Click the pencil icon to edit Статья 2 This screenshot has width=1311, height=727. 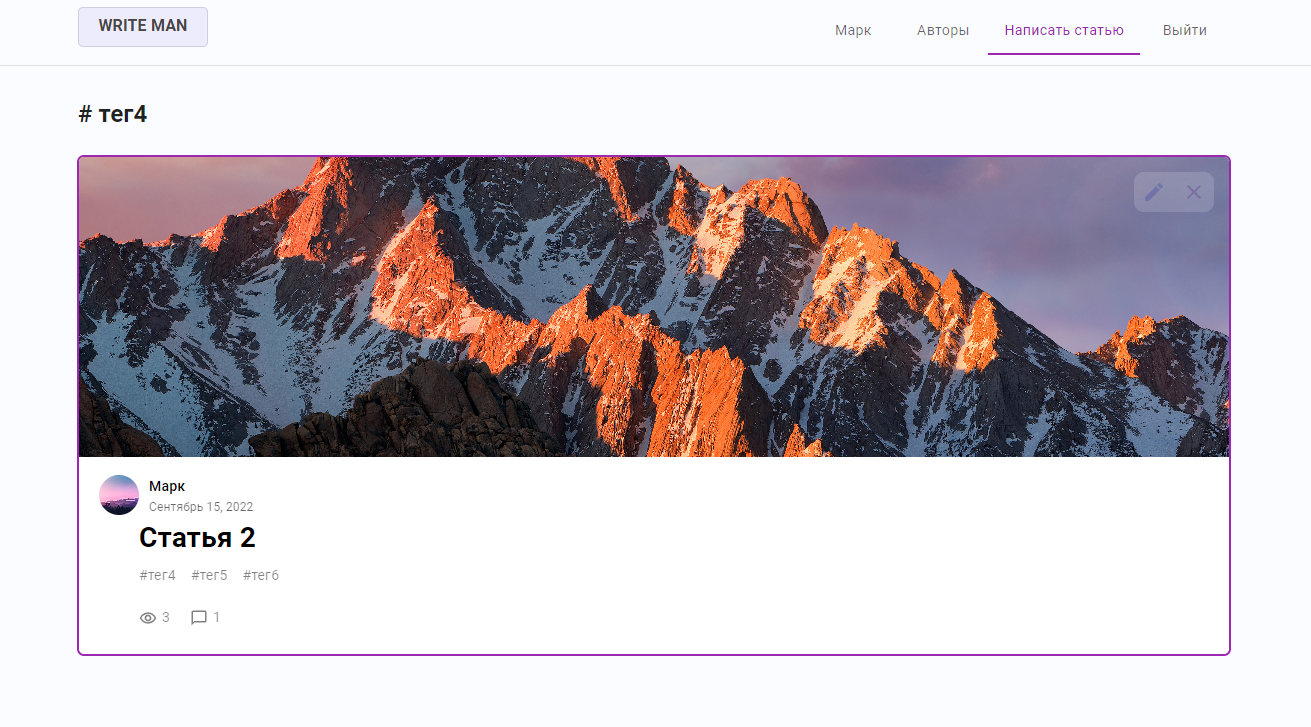pyautogui.click(x=1153, y=192)
